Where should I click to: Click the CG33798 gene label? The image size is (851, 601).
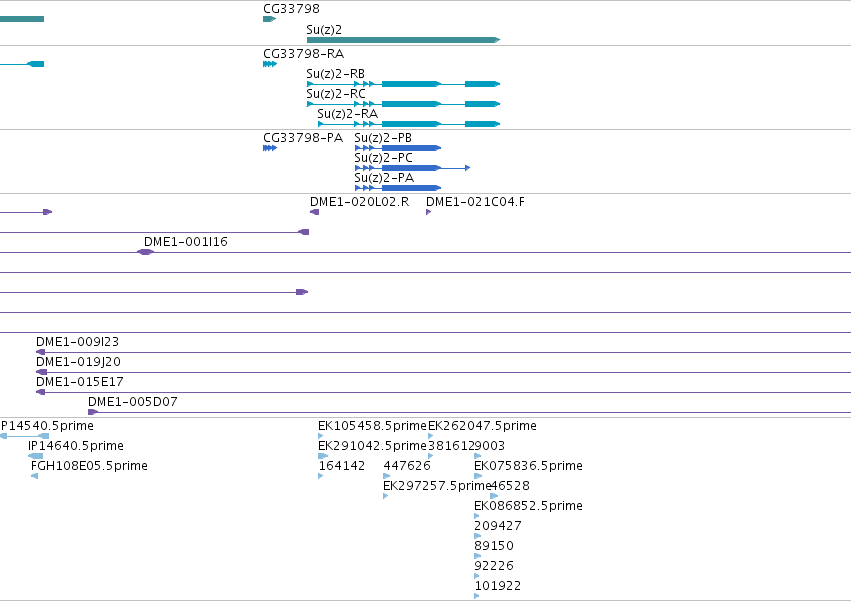291,9
